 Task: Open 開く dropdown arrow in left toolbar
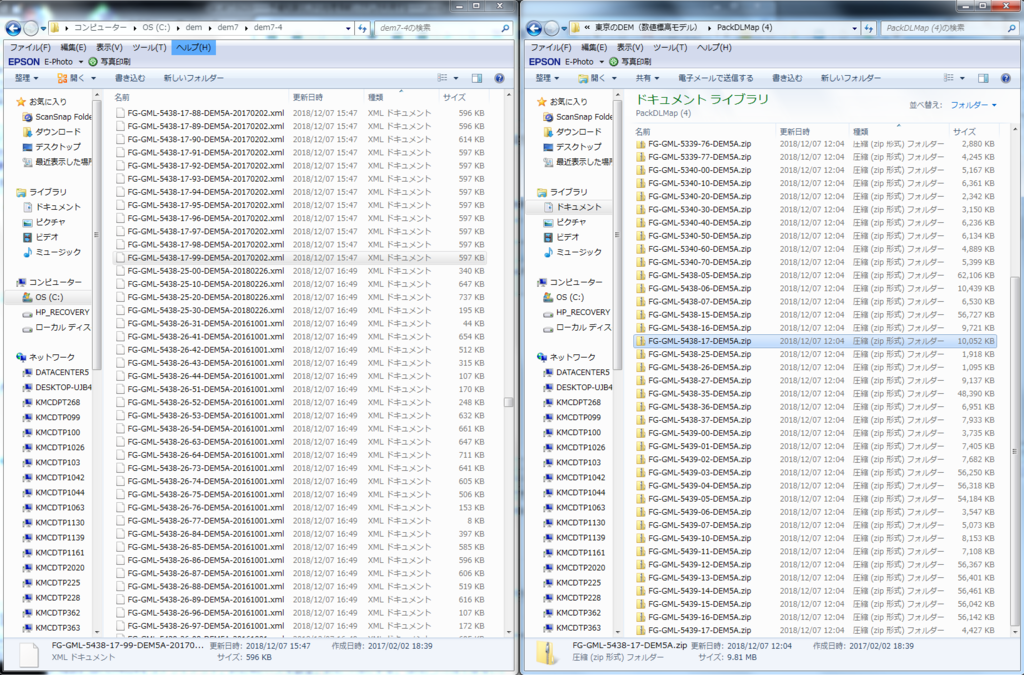[93, 78]
